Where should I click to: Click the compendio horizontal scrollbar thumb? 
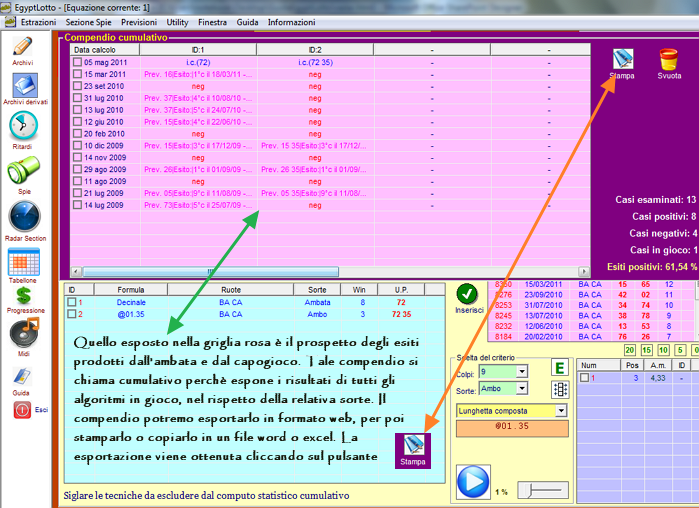(x=210, y=271)
